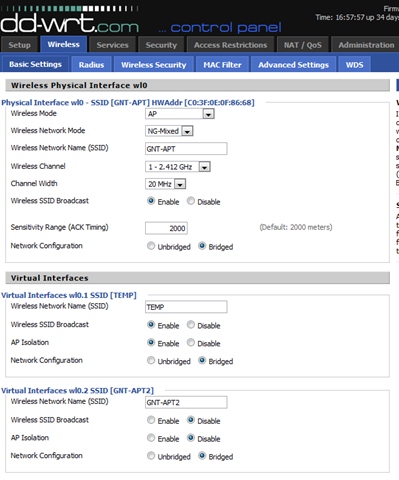Enable SSID Broadcast for GNT-APT2

click(151, 420)
